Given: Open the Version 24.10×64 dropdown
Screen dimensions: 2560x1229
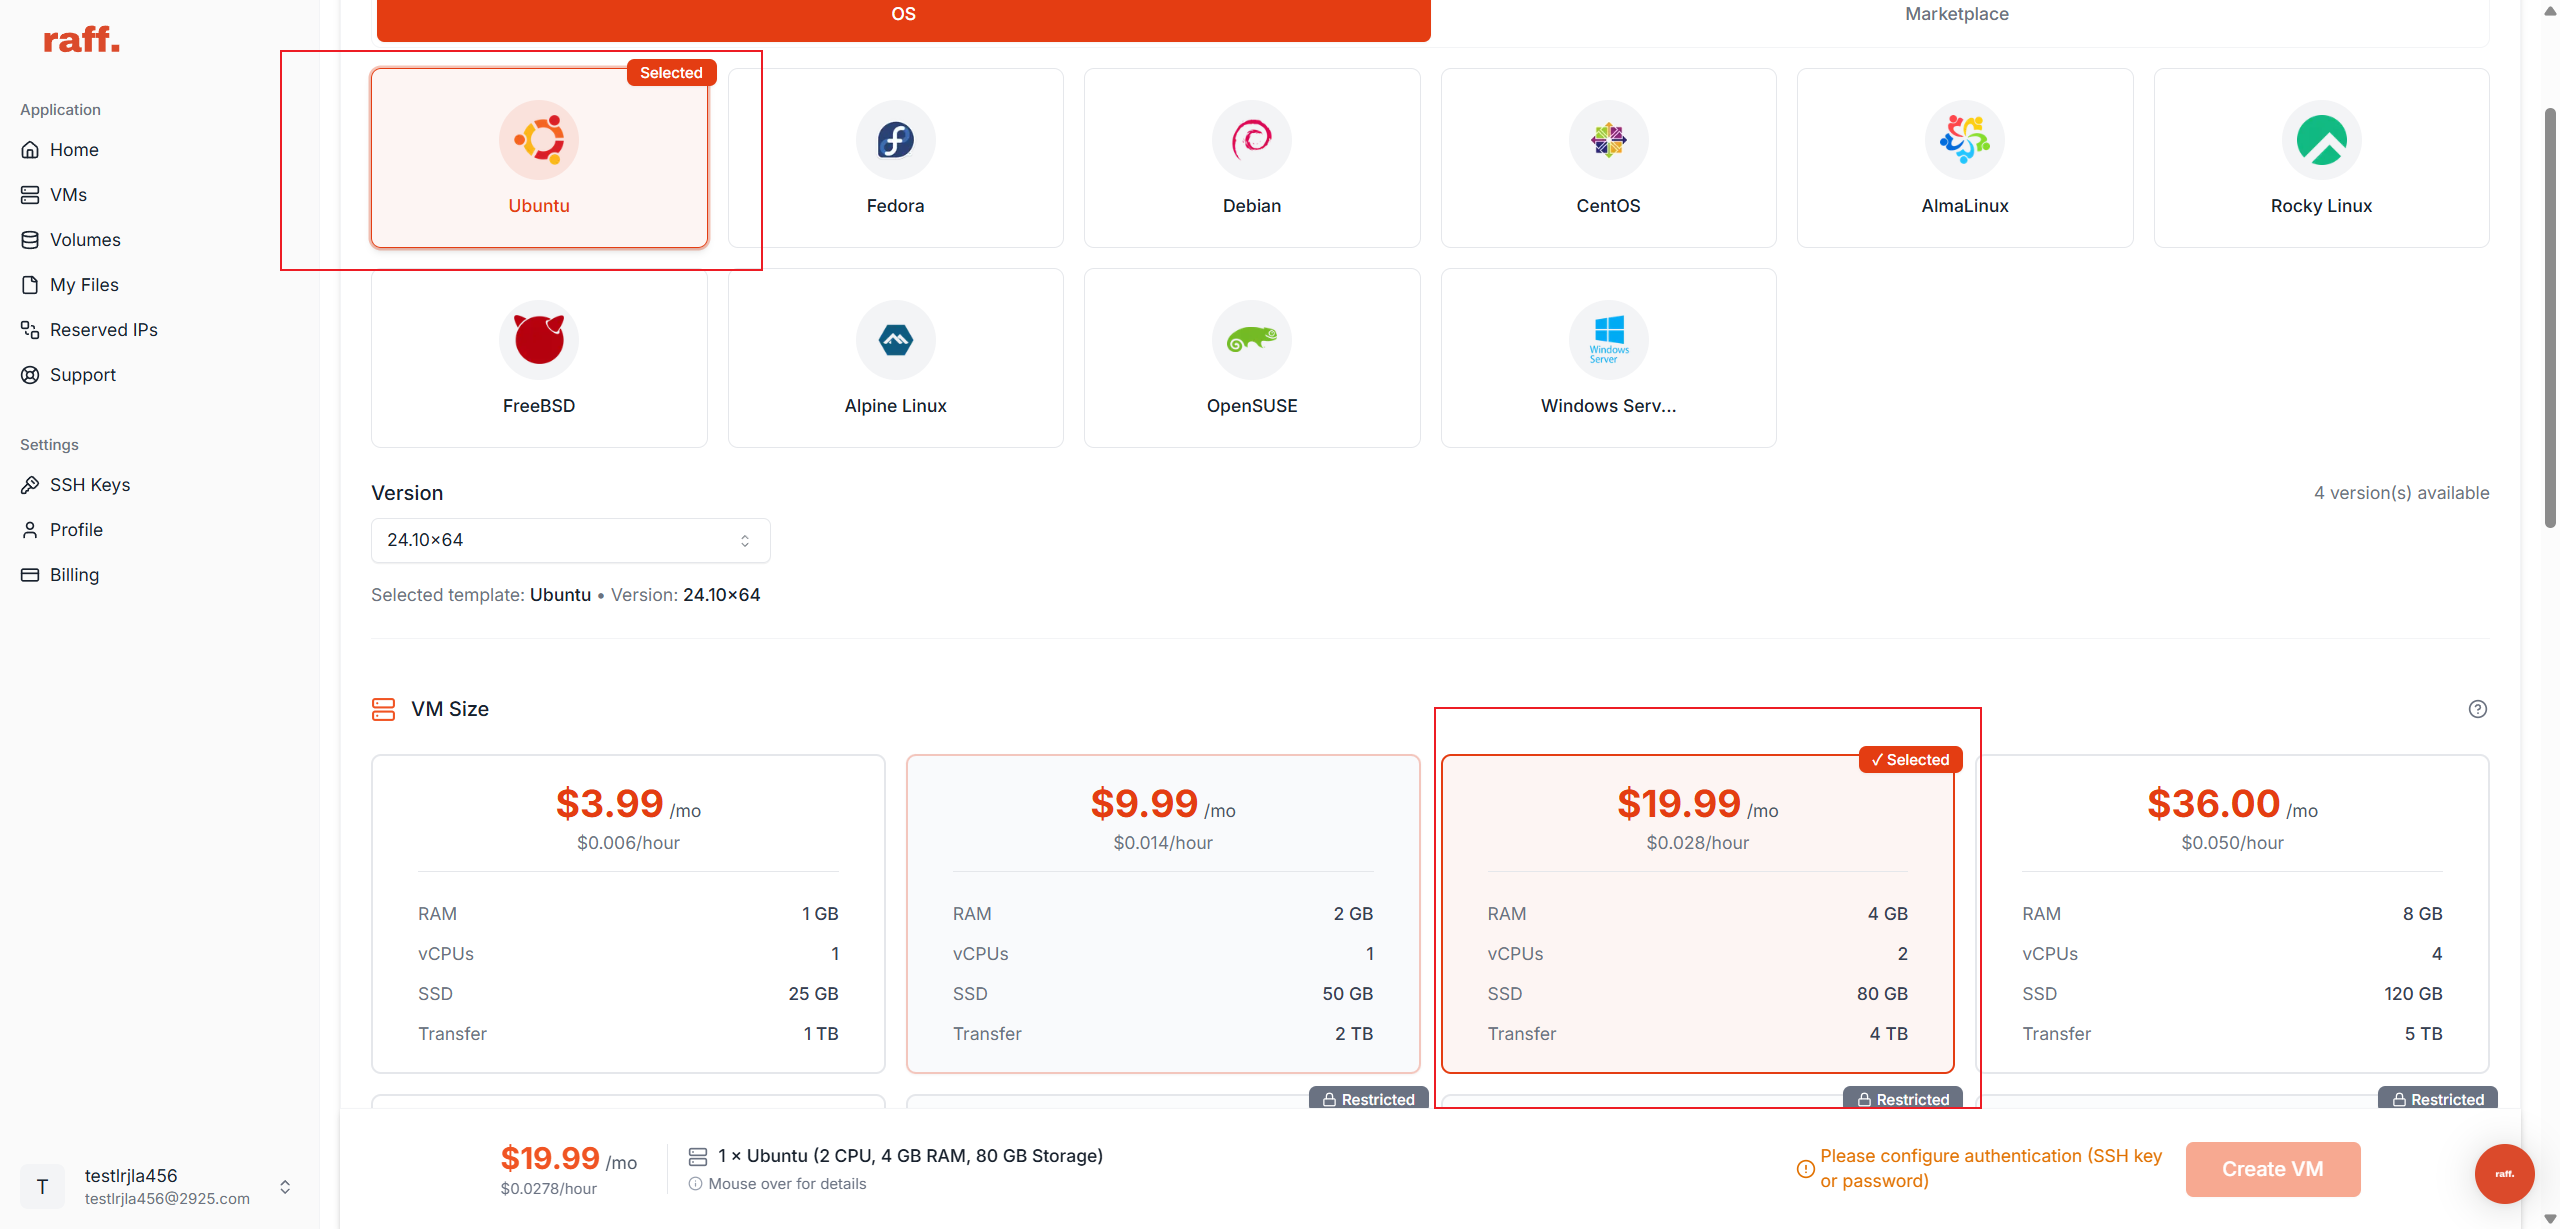Looking at the screenshot, I should [x=571, y=540].
